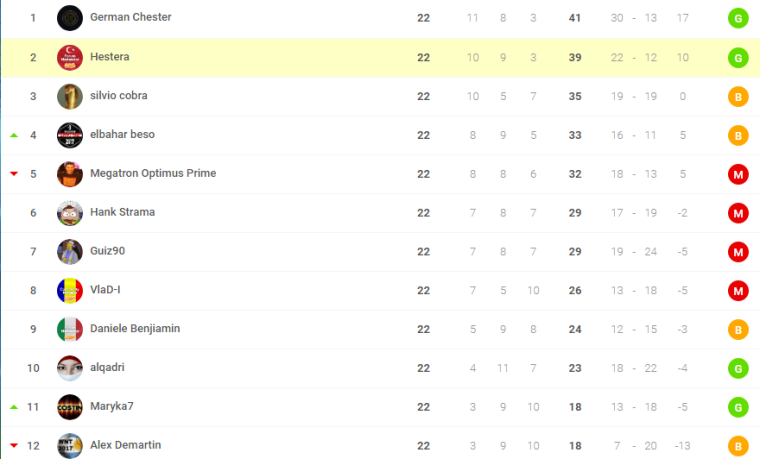Open the silvio cobra manager profile

coord(119,95)
